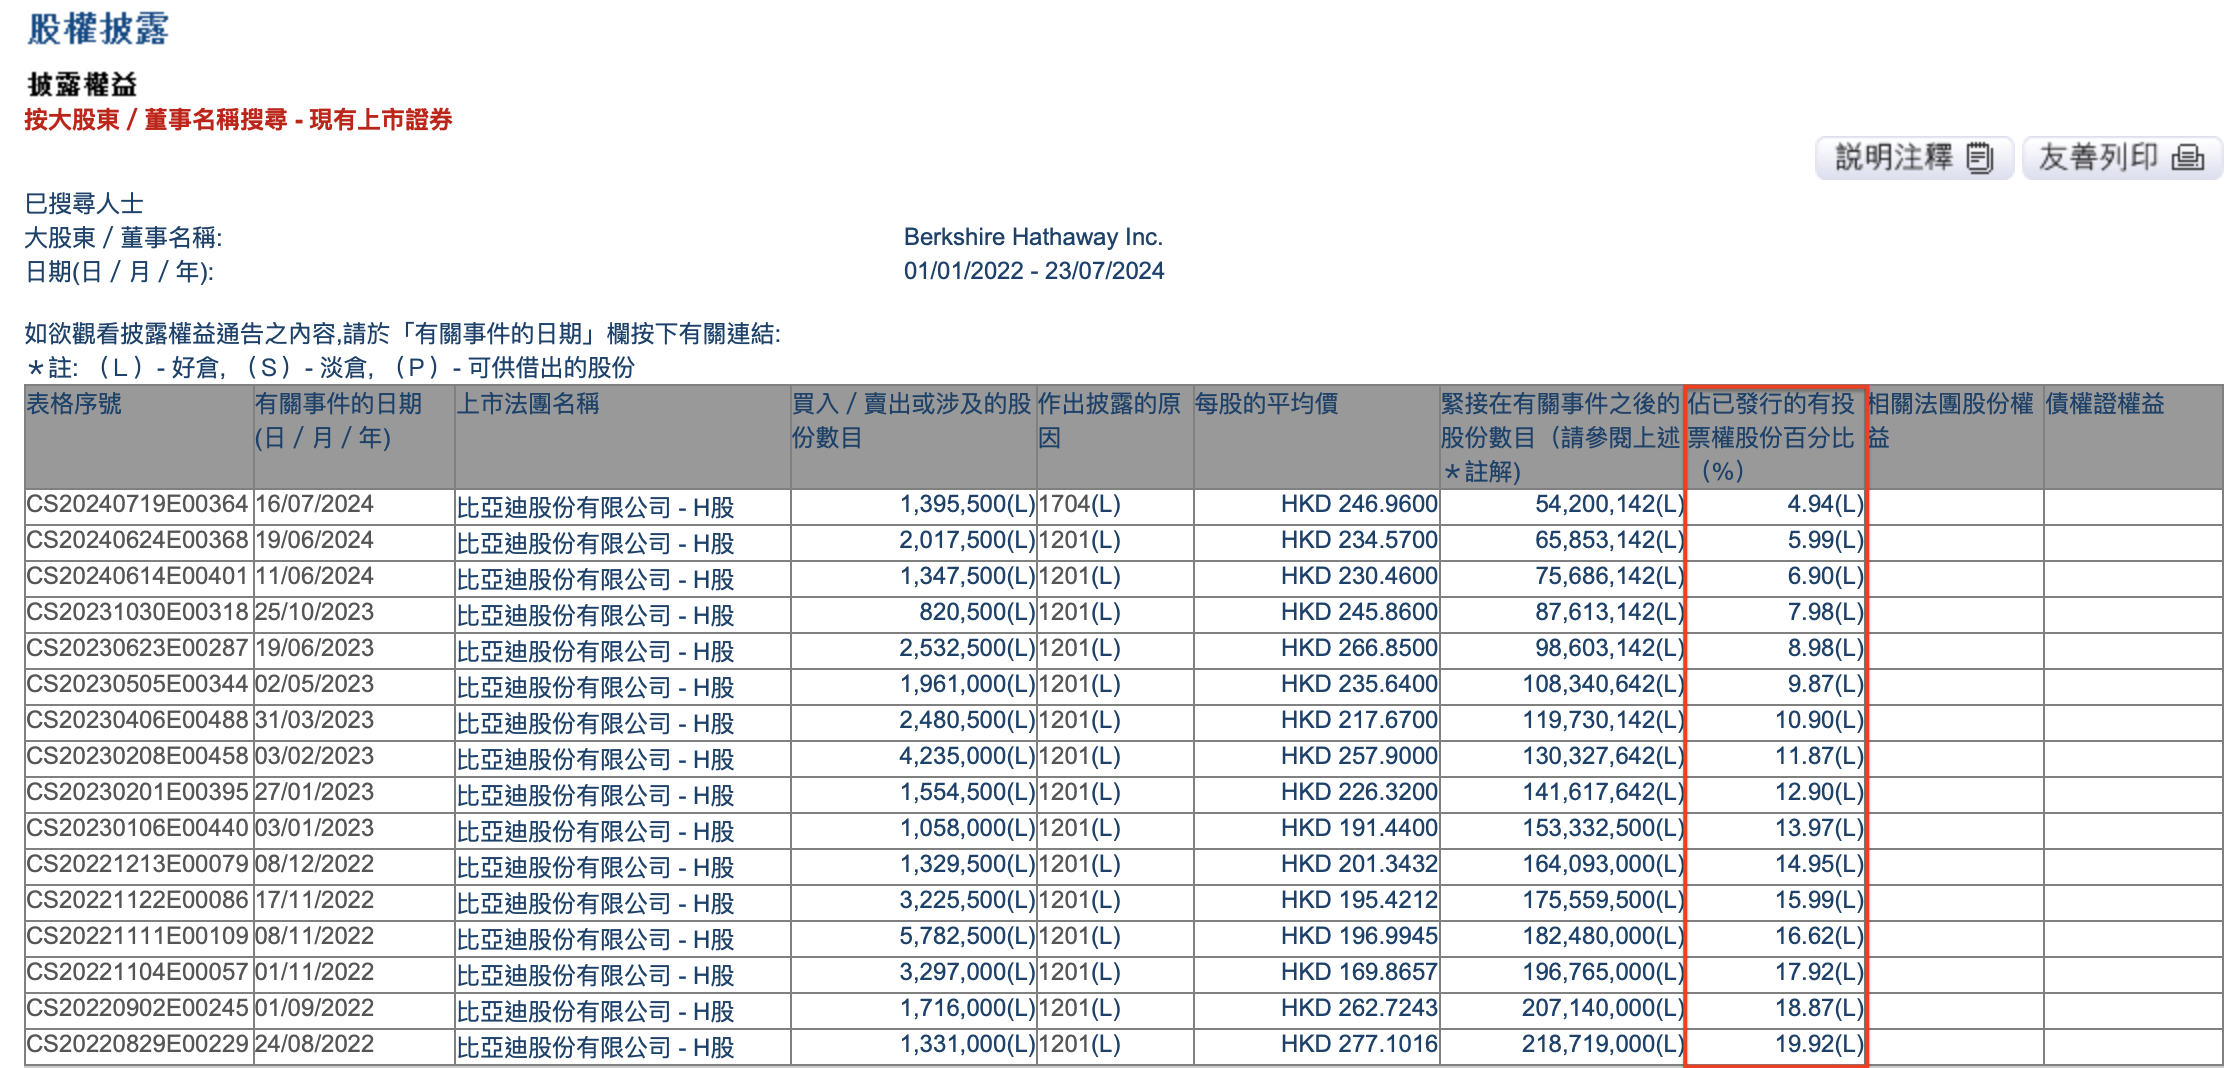Click the percentage value 9.87(L)
The image size is (2240, 1068).
tap(1825, 684)
